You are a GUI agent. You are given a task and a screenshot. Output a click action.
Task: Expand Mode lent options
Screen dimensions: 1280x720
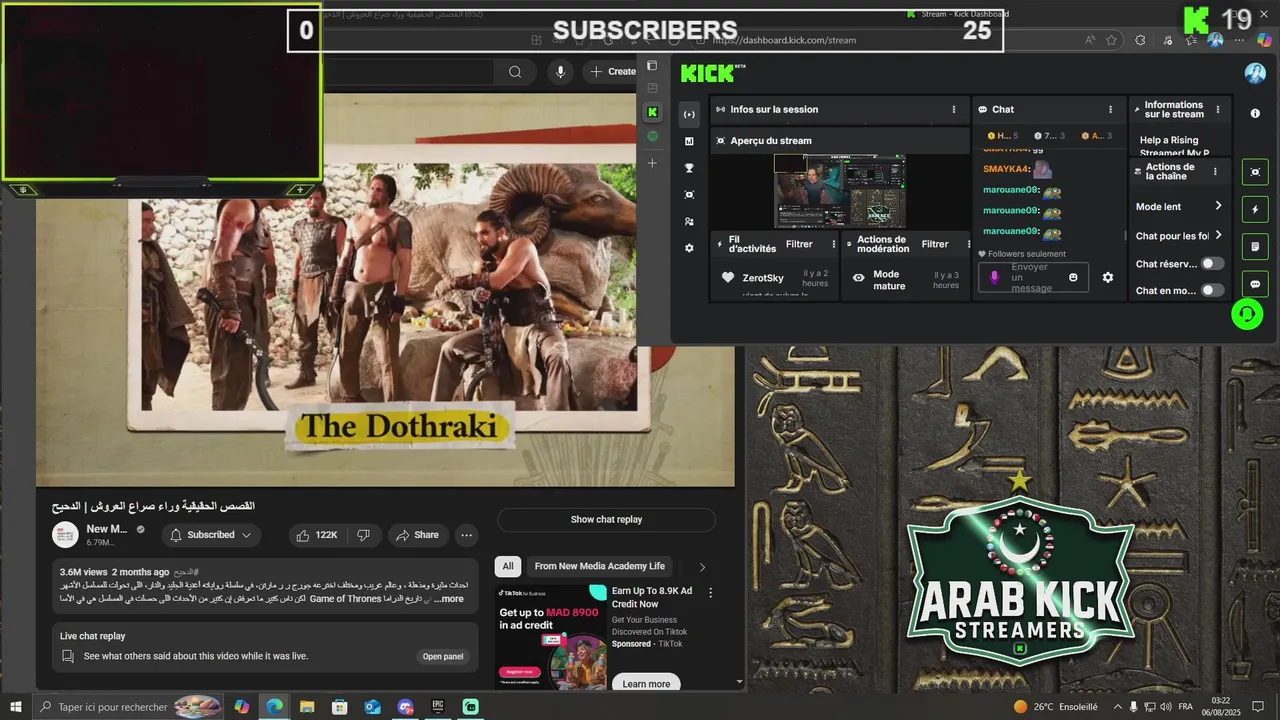pyautogui.click(x=1218, y=206)
